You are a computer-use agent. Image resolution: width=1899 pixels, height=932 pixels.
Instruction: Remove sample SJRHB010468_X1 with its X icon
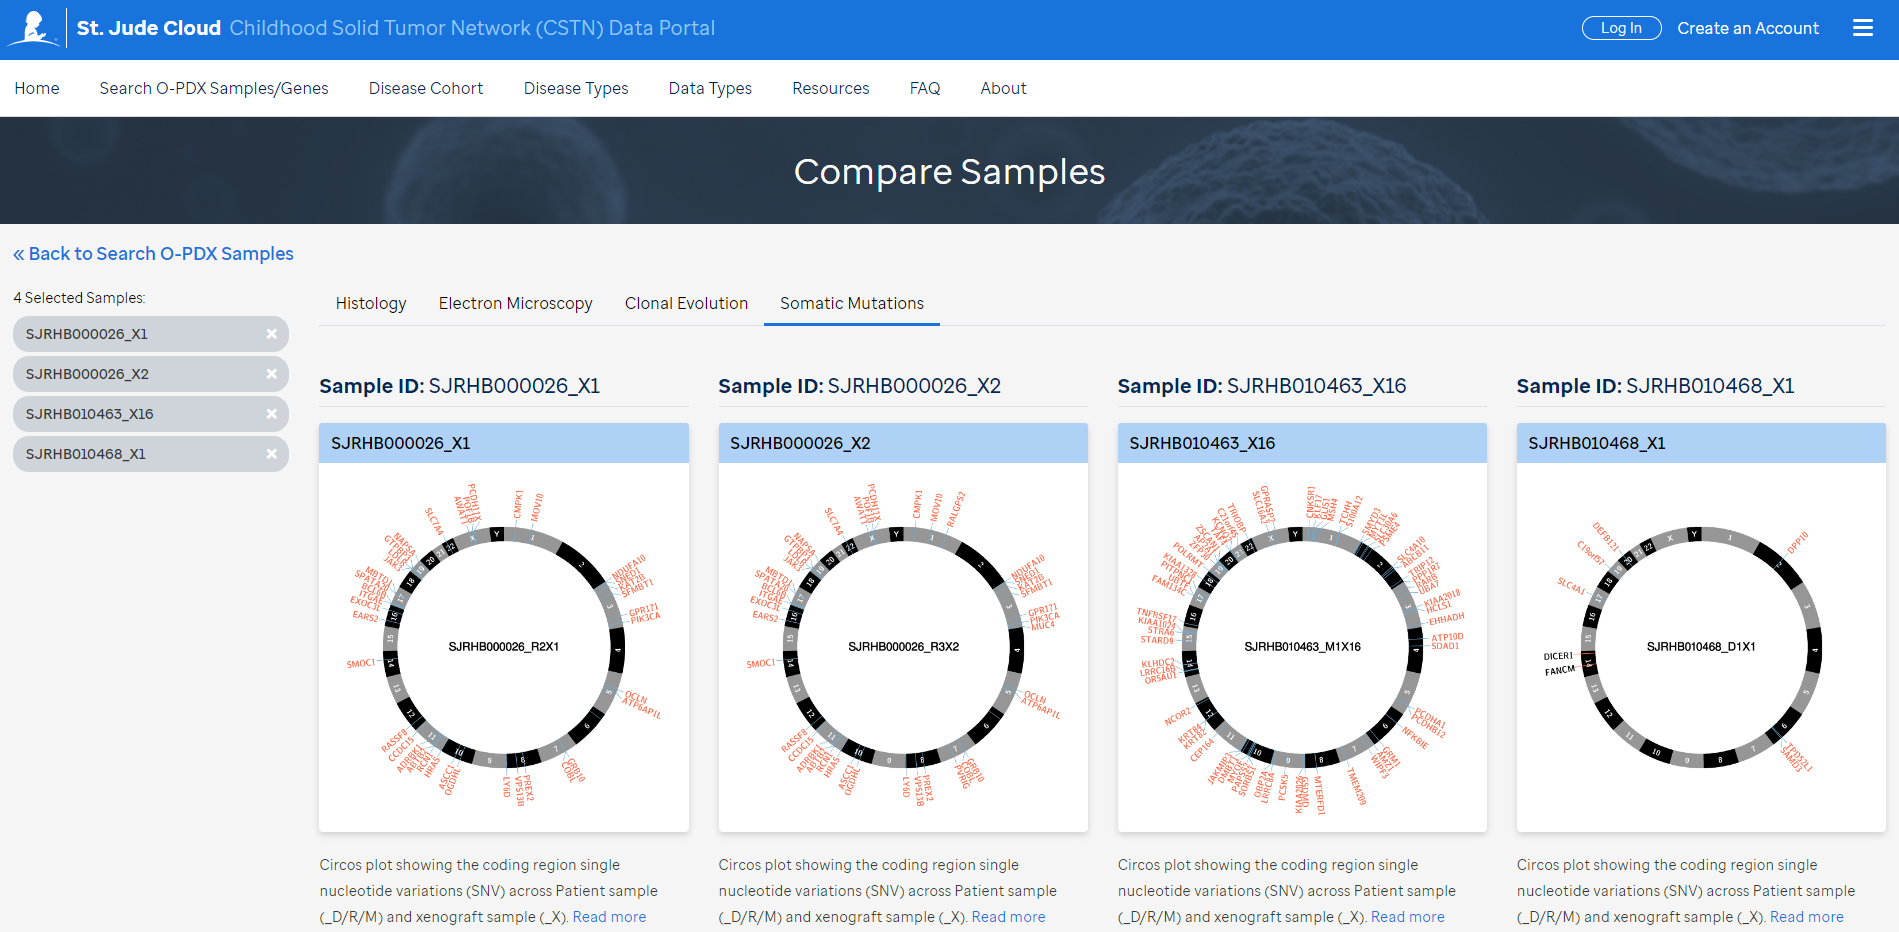click(271, 454)
